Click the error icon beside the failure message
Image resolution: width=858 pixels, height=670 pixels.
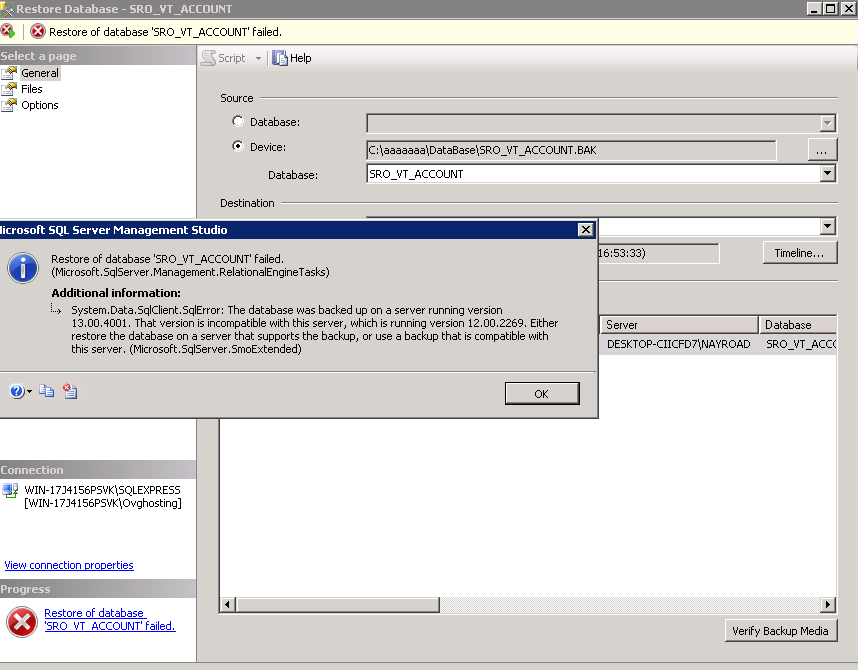(38, 31)
